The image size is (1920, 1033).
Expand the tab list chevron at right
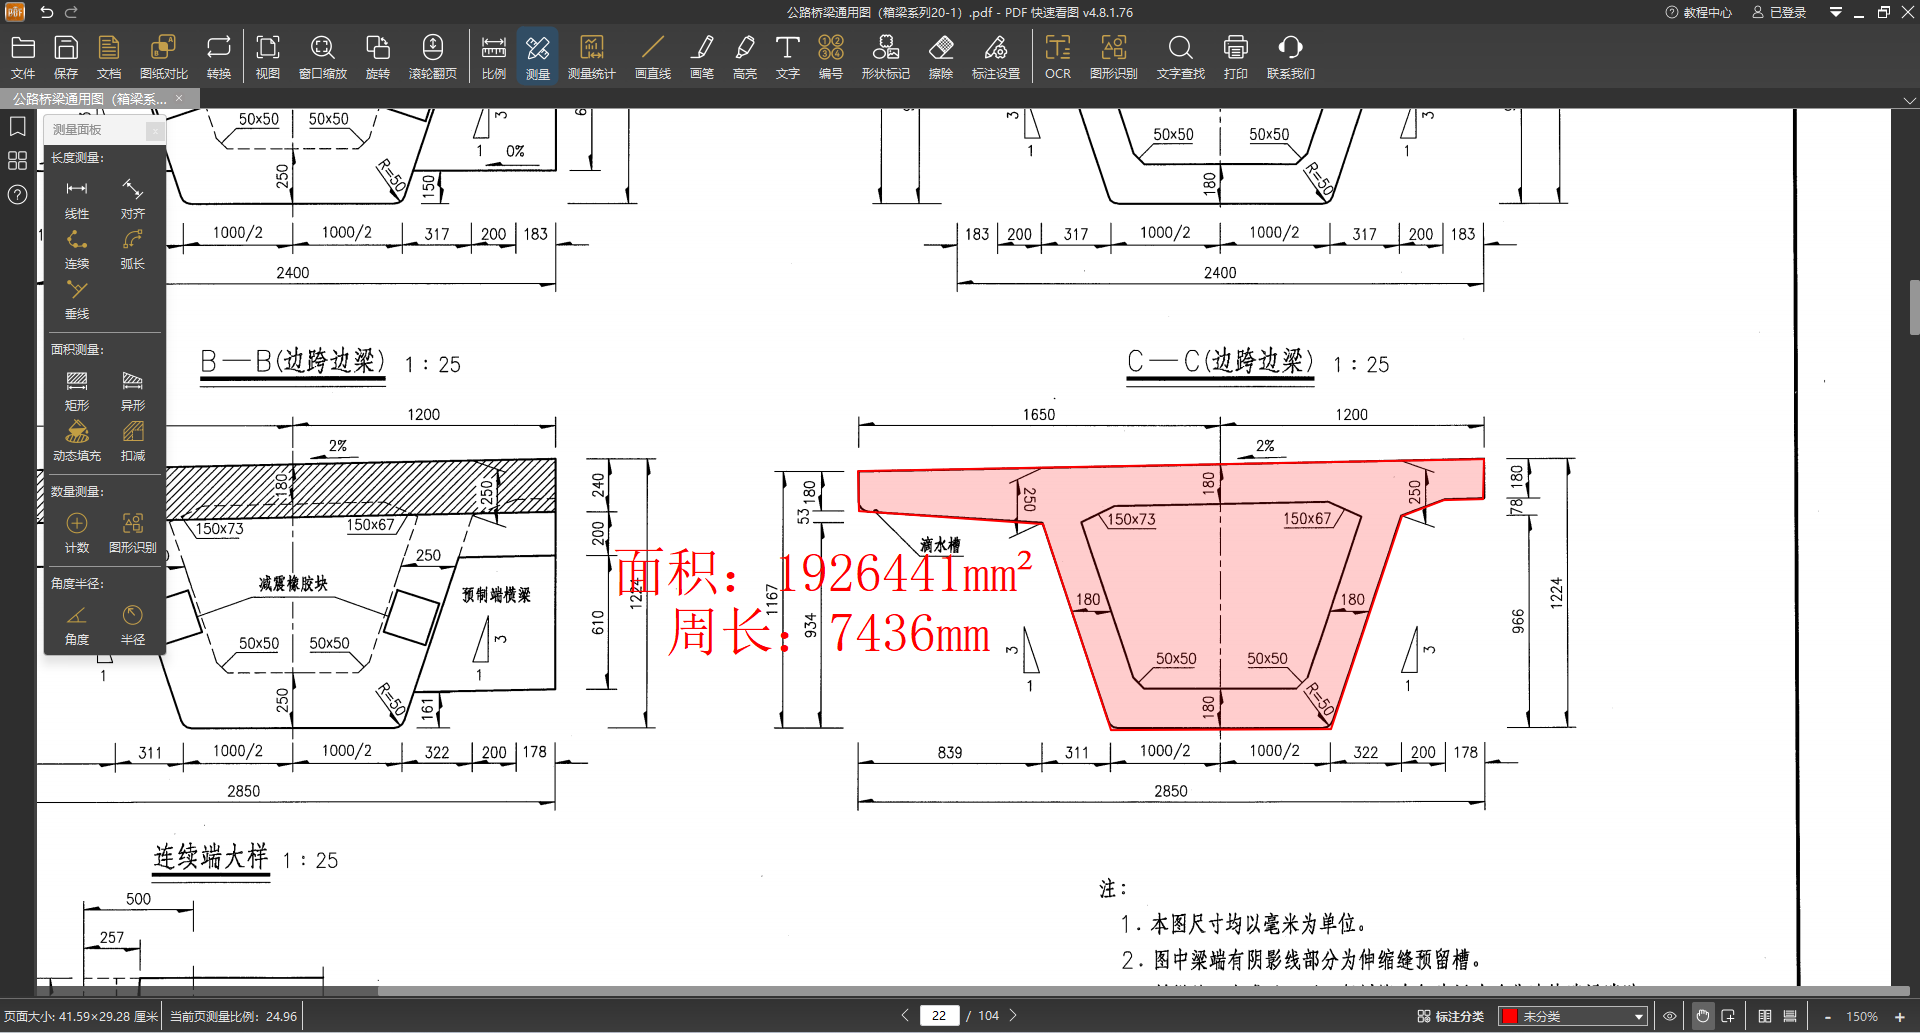coord(1909,100)
